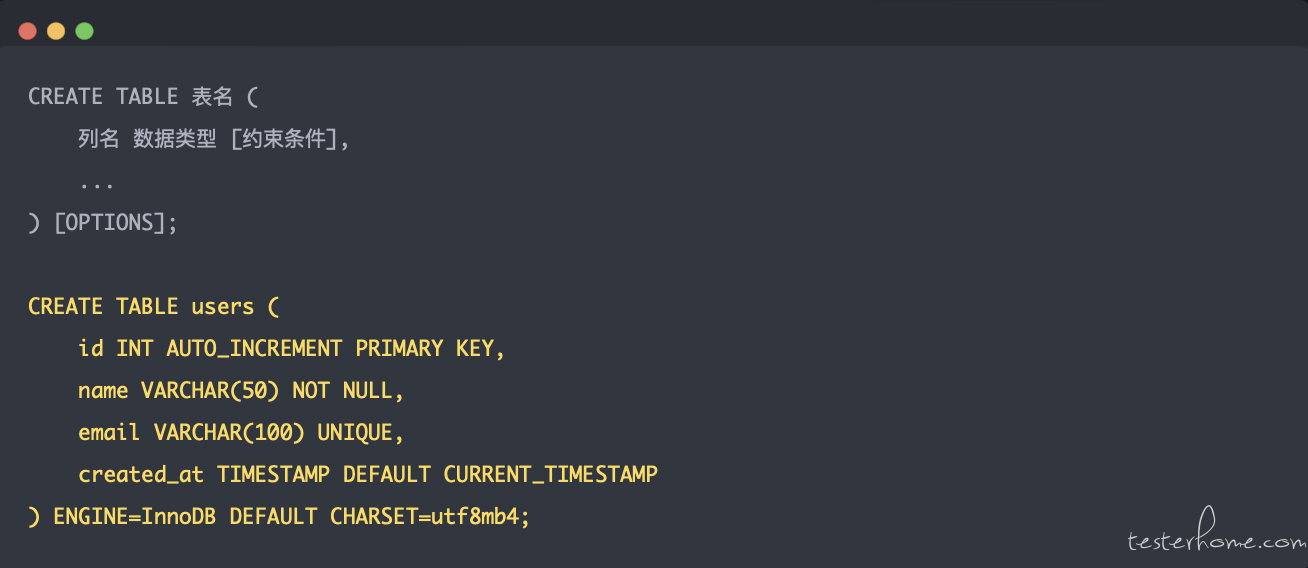Click the email column name
This screenshot has width=1308, height=568.
(x=109, y=432)
